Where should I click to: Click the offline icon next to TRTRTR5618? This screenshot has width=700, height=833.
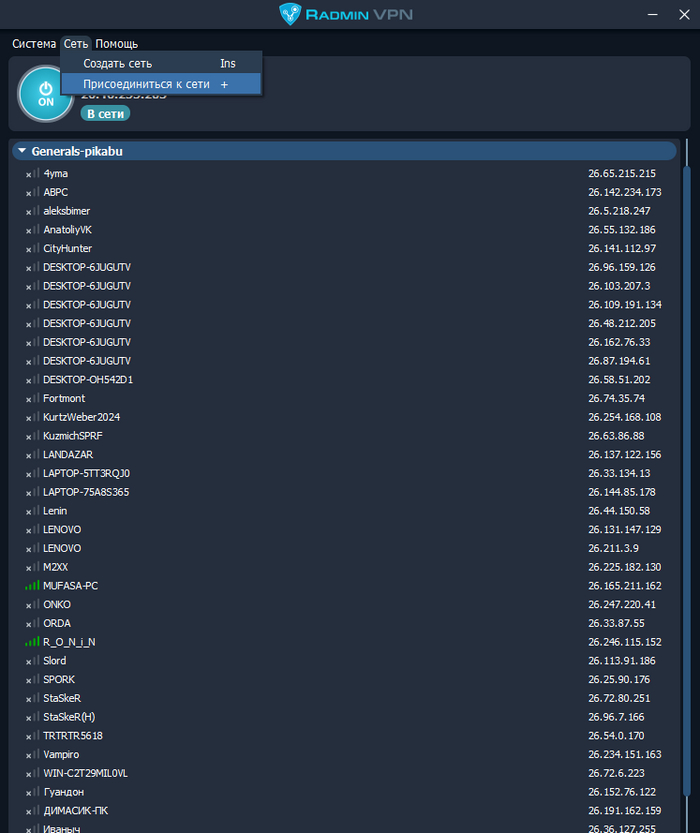[32, 736]
